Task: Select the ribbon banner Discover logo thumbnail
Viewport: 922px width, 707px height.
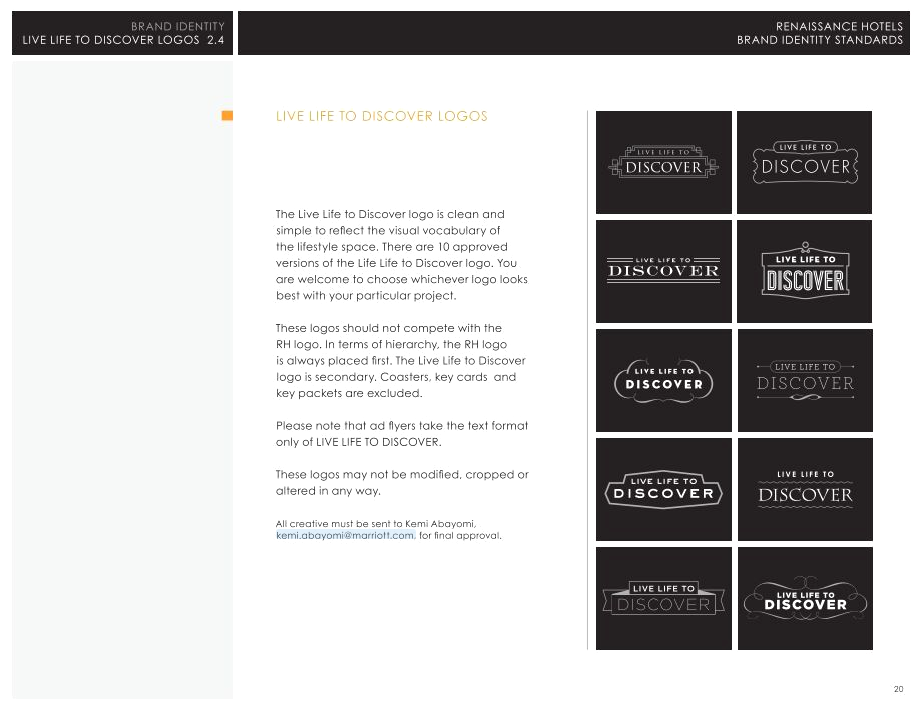Action: pyautogui.click(x=664, y=599)
